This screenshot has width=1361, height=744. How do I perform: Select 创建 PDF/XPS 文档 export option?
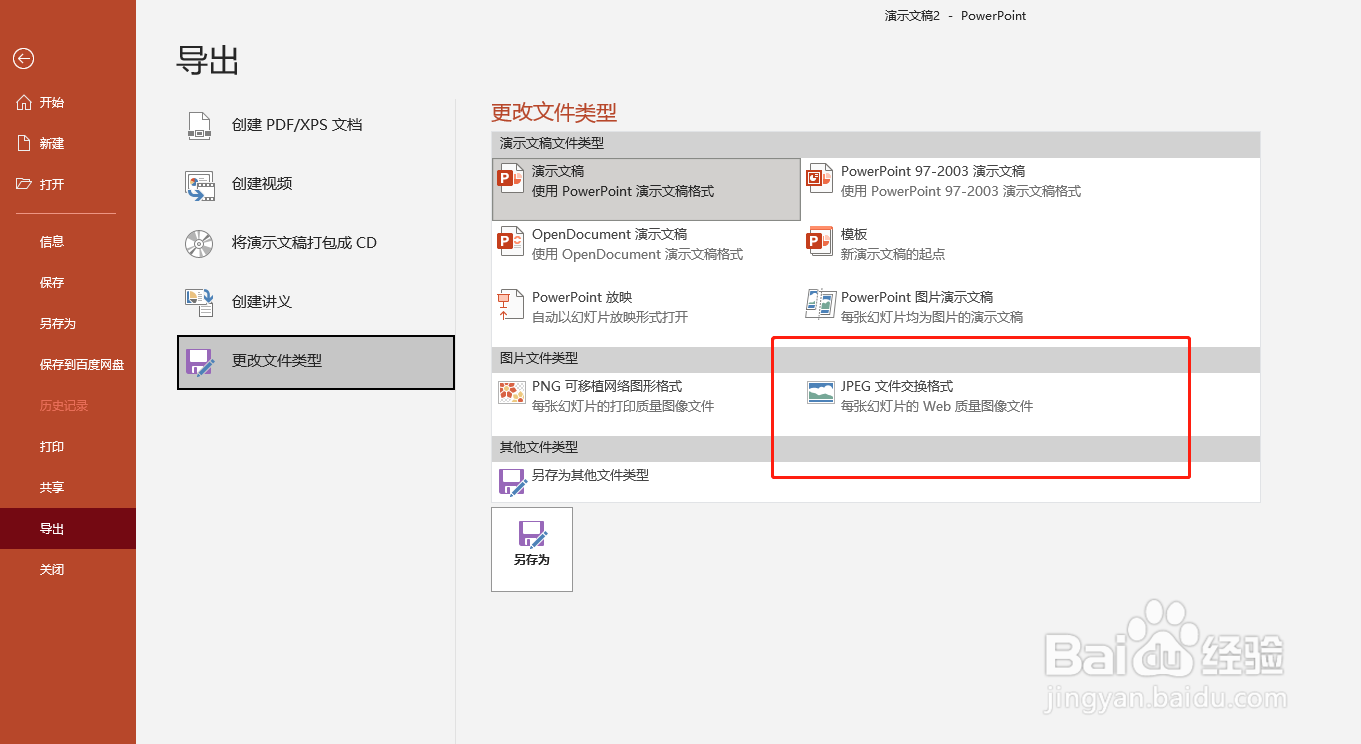(316, 126)
